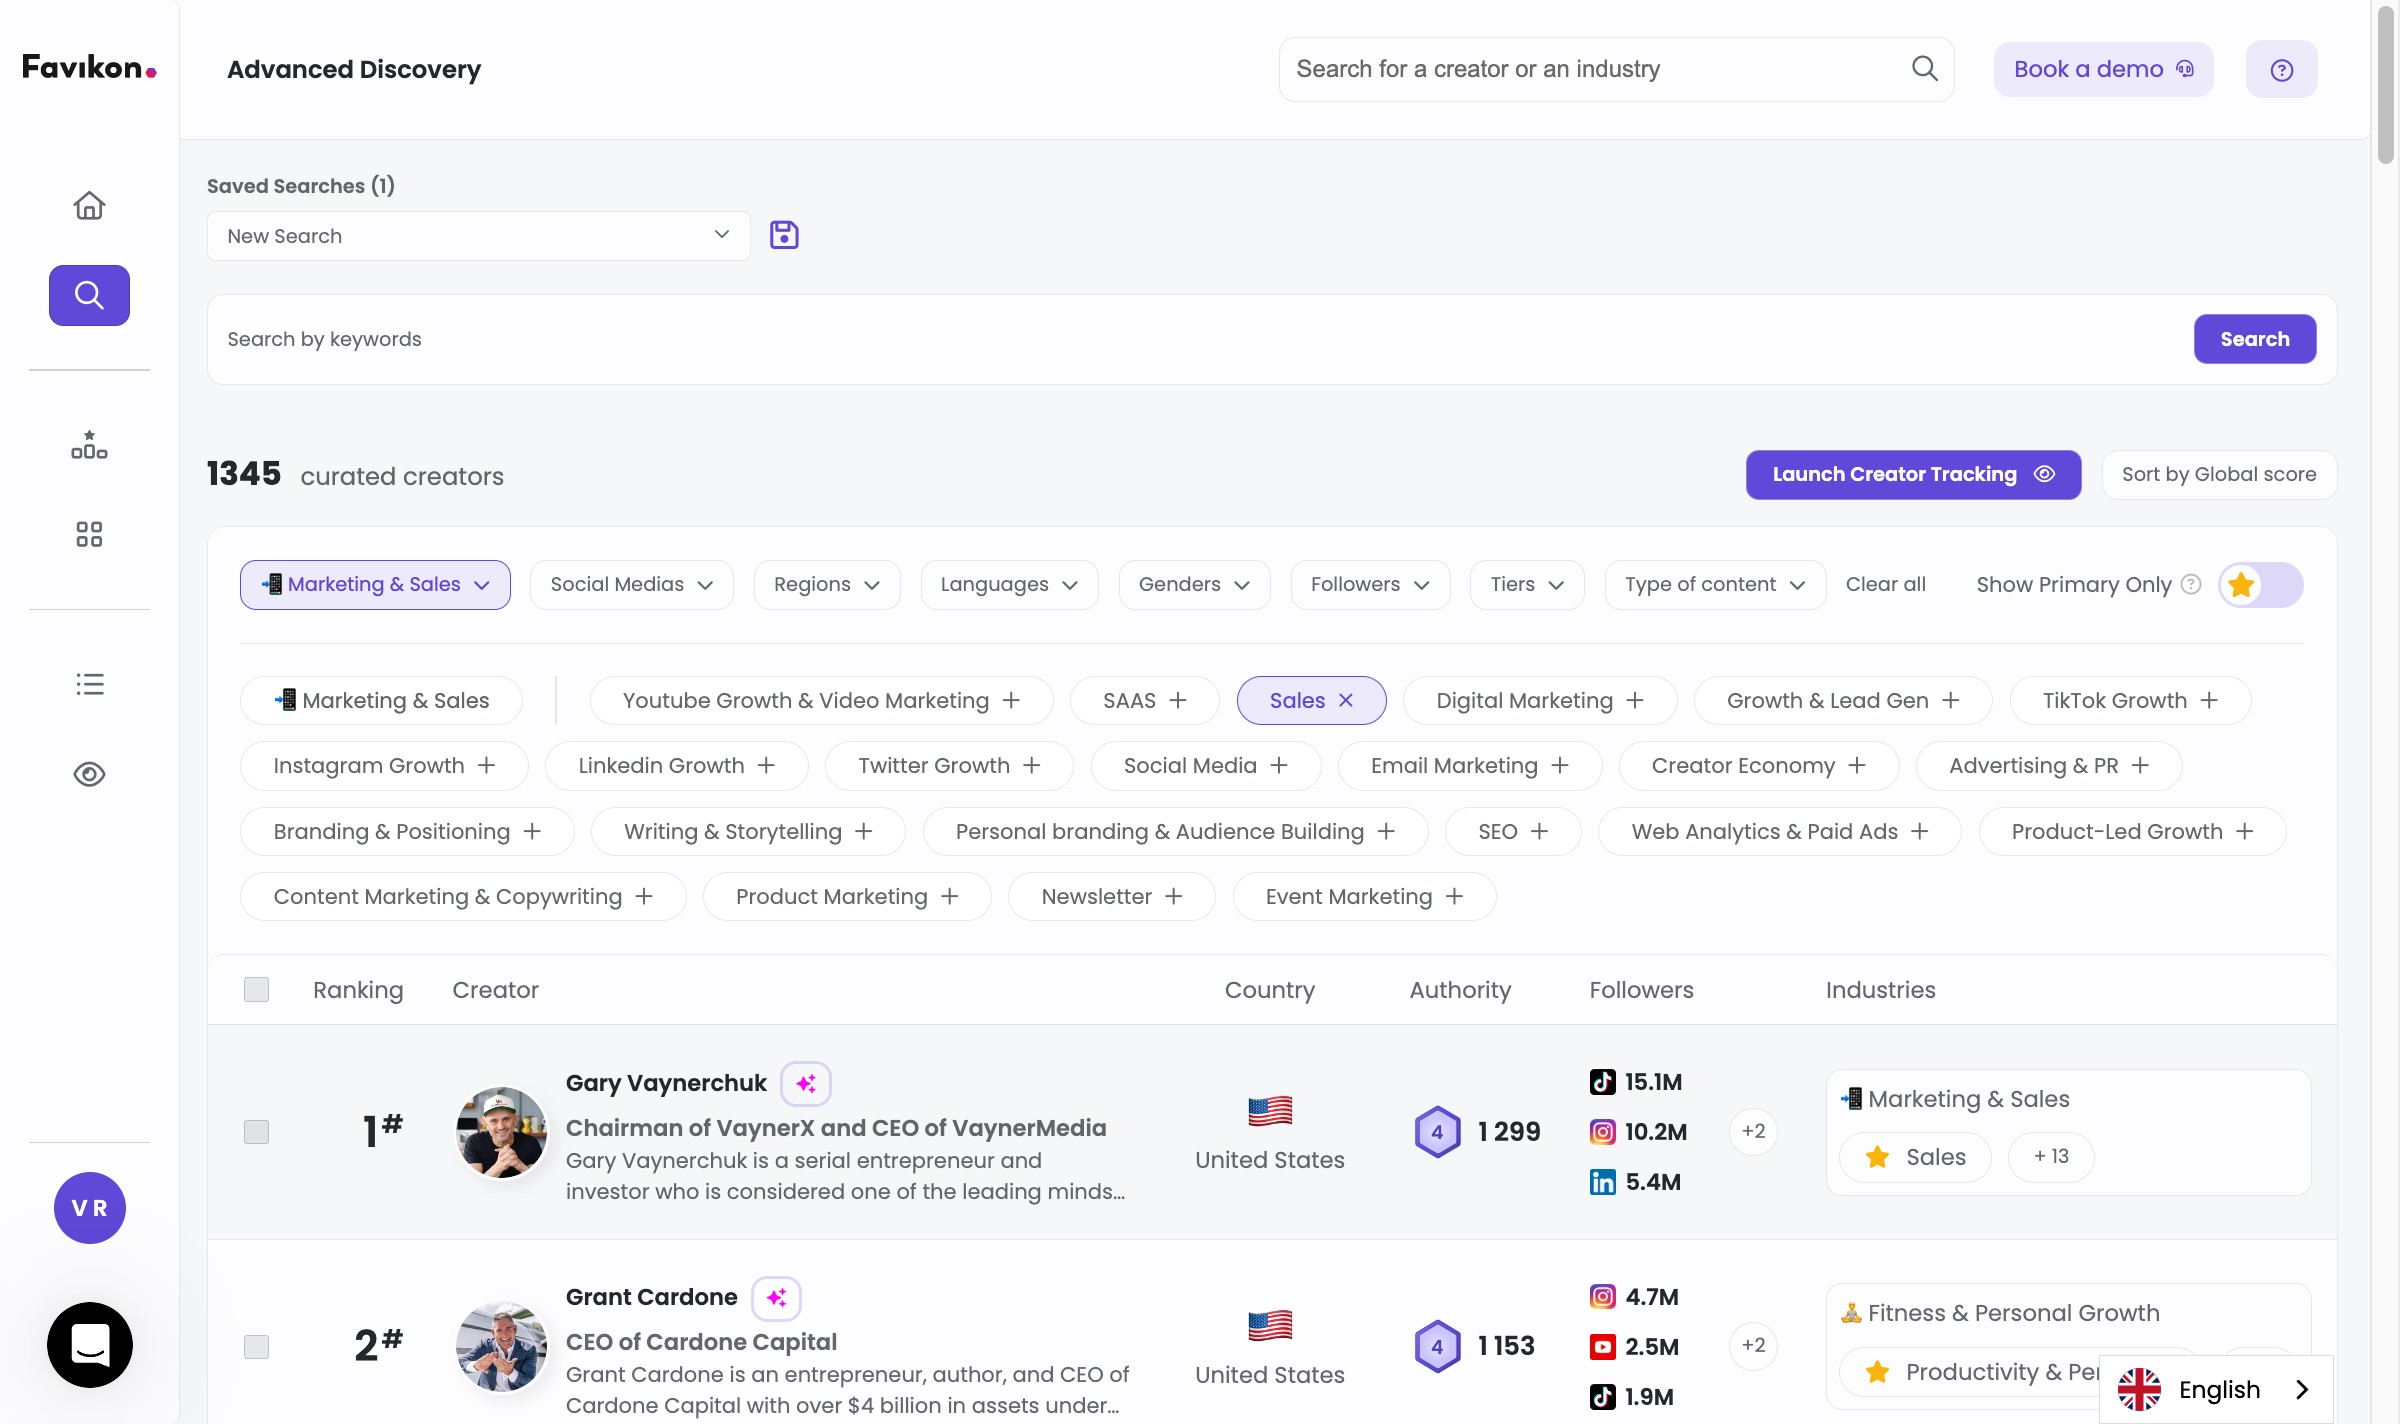Image resolution: width=2400 pixels, height=1424 pixels.
Task: Open the Regions filter dropdown
Action: tap(826, 585)
